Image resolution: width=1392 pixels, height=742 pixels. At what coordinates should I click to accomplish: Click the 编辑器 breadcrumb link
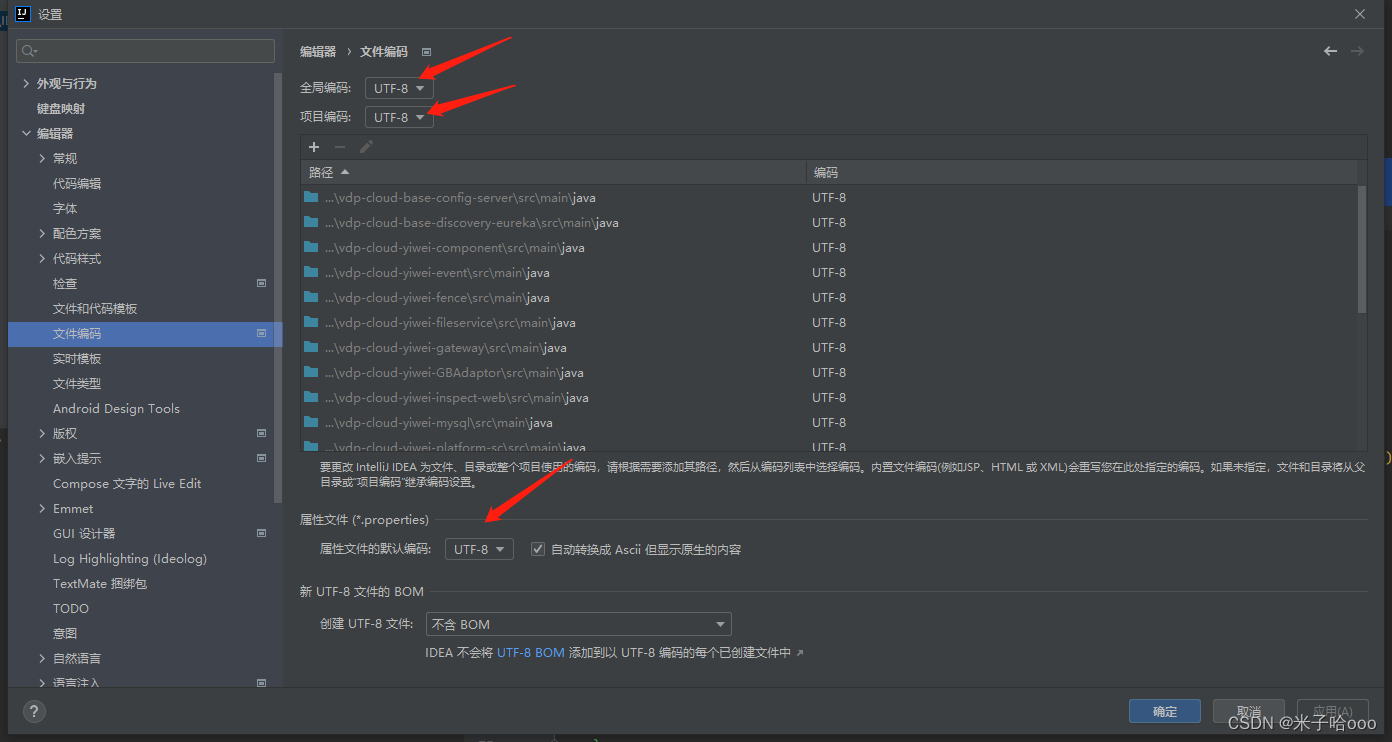pyautogui.click(x=318, y=51)
